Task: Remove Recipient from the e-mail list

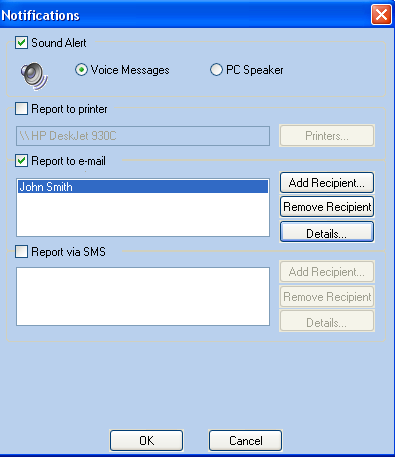Action: pos(327,207)
